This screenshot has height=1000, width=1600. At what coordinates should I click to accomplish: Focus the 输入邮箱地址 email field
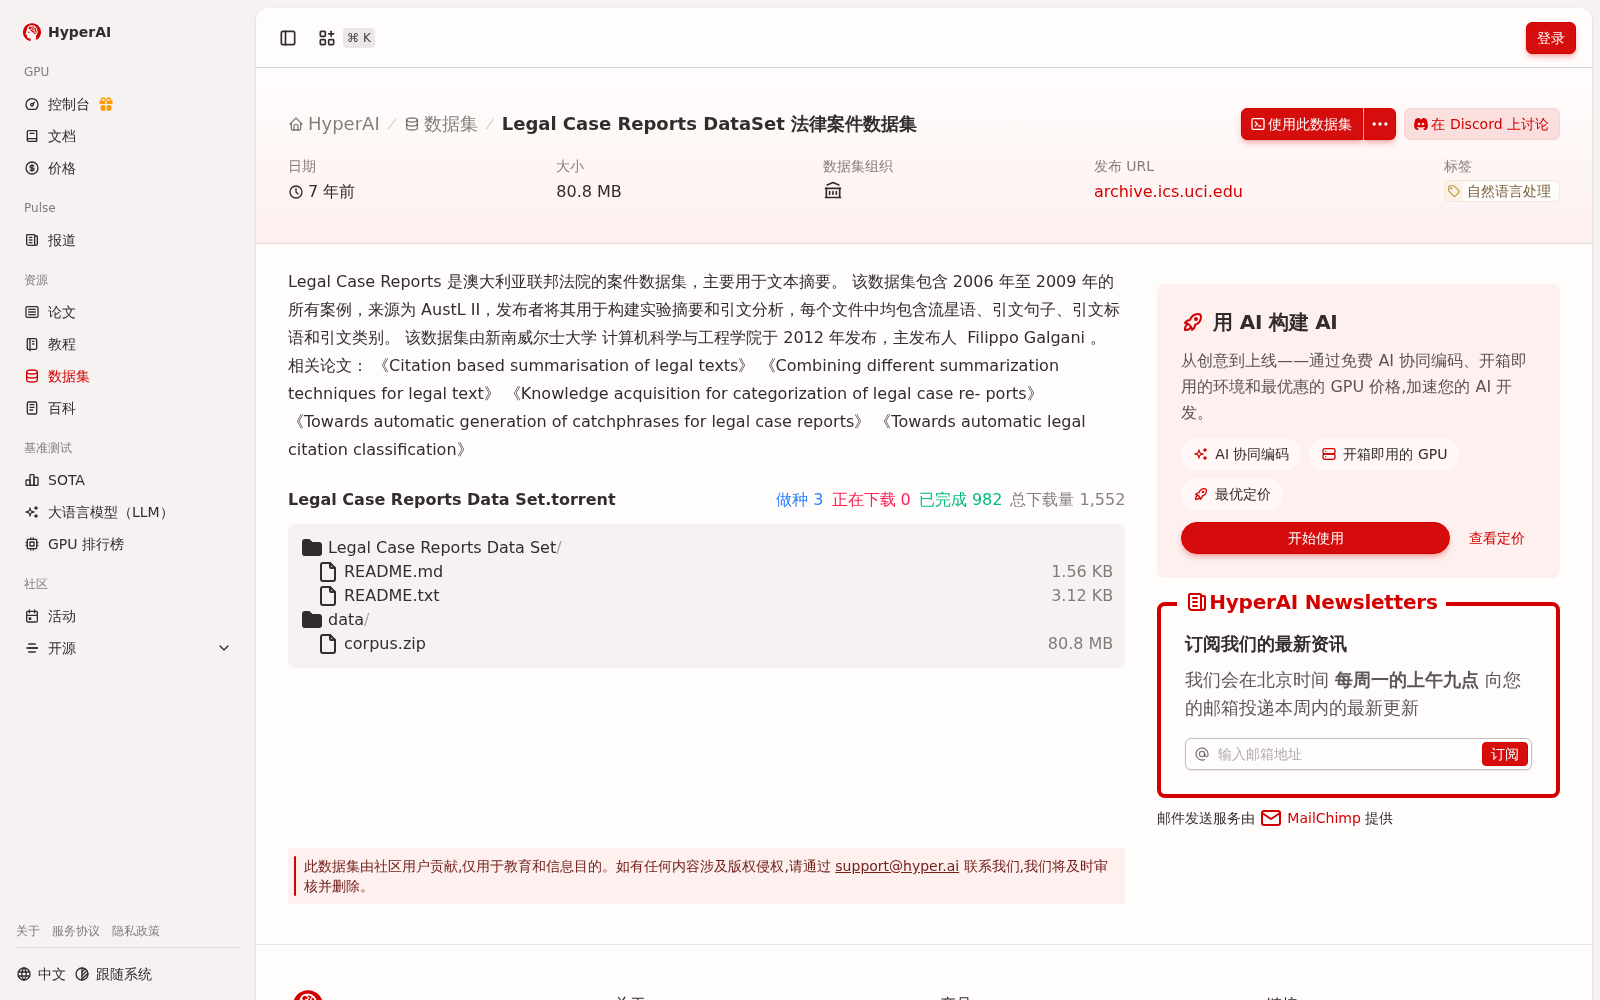coord(1345,754)
